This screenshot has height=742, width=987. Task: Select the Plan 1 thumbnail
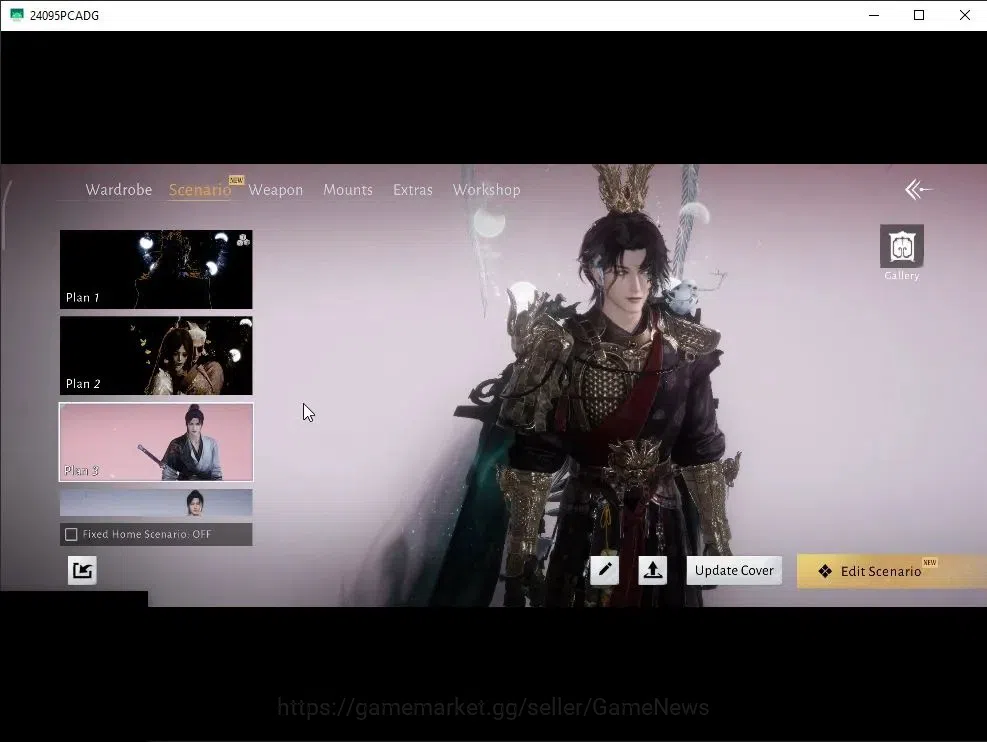pyautogui.click(x=156, y=269)
